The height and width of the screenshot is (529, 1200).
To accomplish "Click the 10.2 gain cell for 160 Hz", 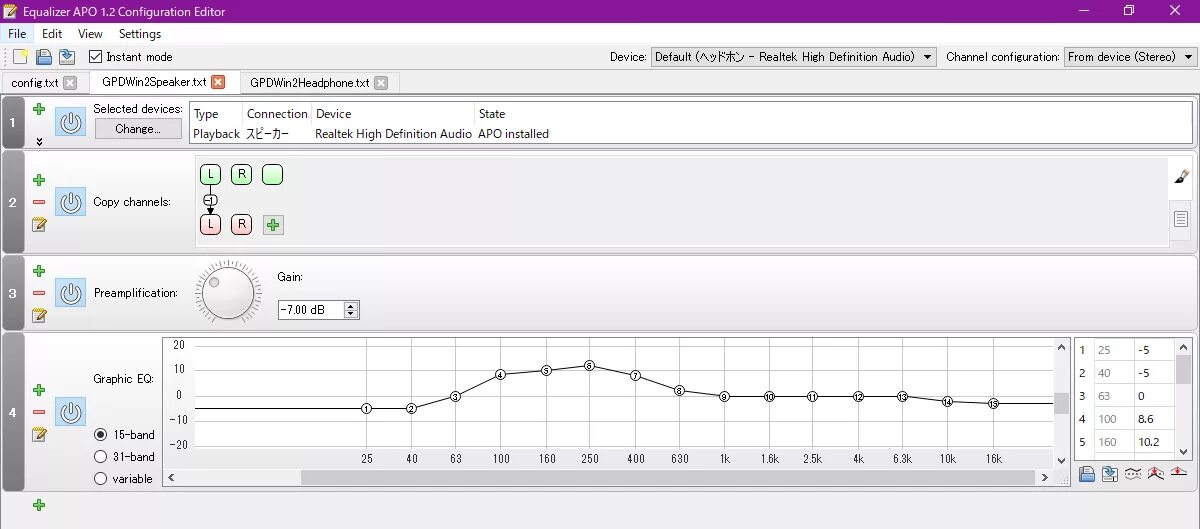I will 1153,442.
